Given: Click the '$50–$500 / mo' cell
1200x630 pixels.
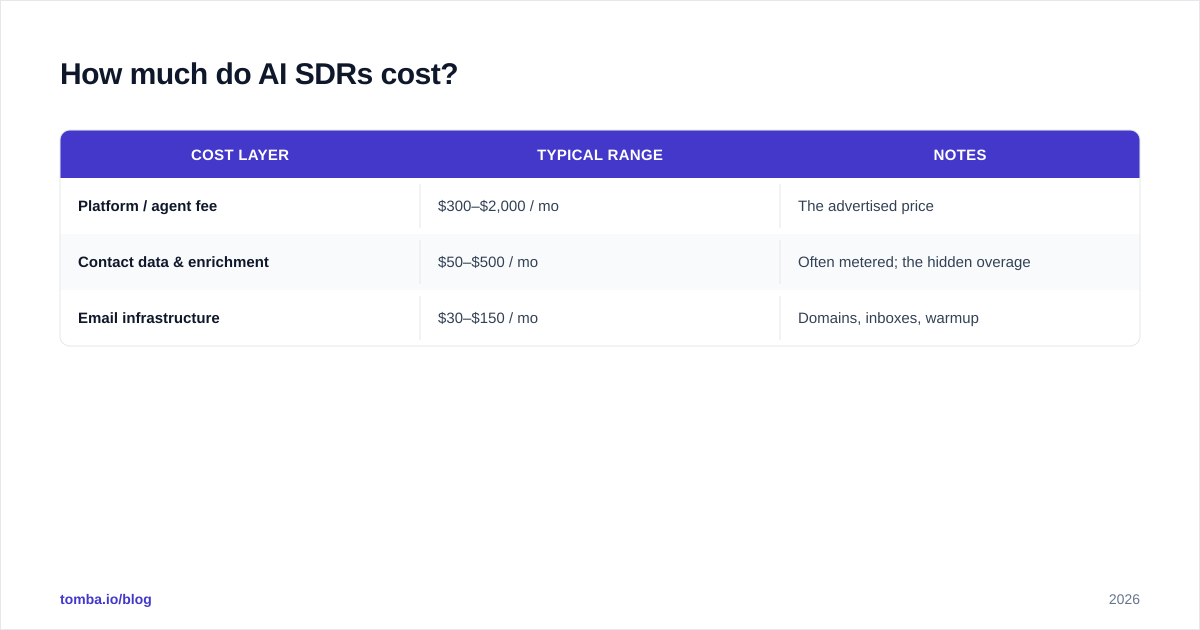Looking at the screenshot, I should pos(600,262).
